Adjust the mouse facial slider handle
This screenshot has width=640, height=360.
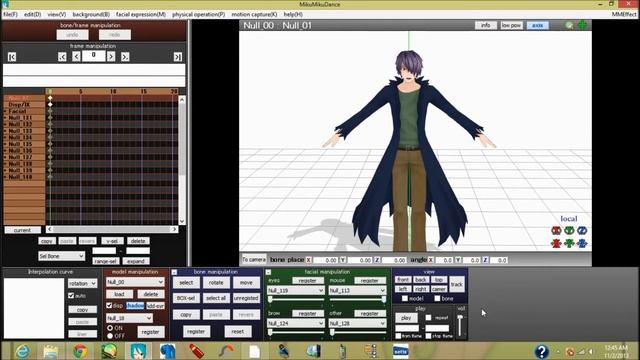(x=383, y=300)
